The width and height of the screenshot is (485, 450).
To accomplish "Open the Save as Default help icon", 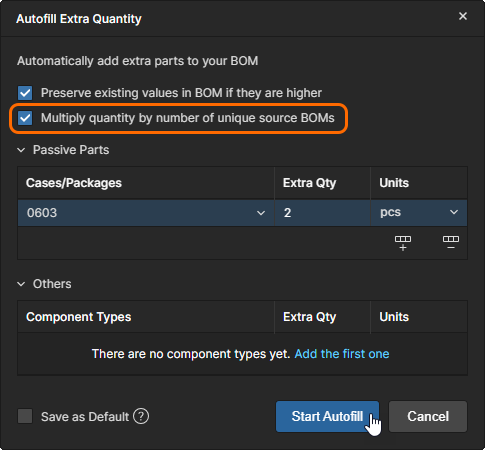I will [141, 416].
